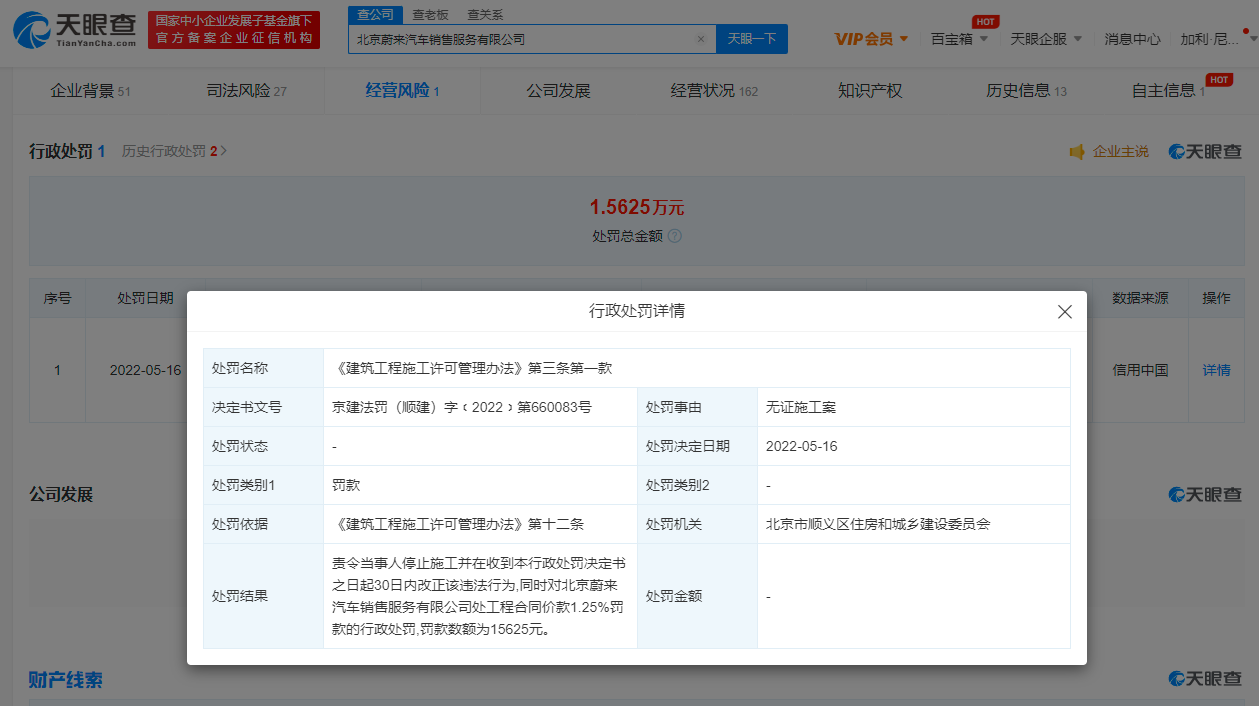Select the 知识产权 tab
The image size is (1259, 706).
click(870, 91)
